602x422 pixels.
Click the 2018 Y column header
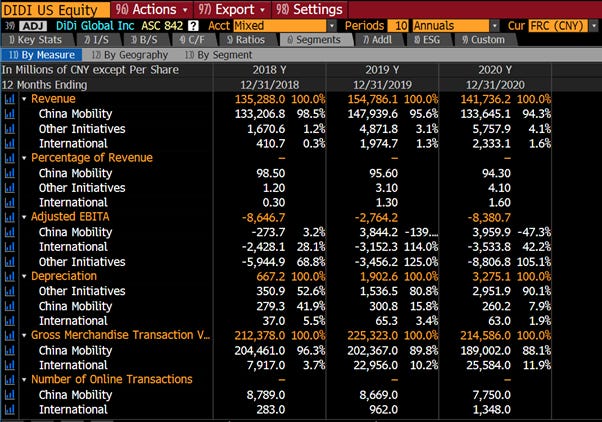(x=269, y=70)
